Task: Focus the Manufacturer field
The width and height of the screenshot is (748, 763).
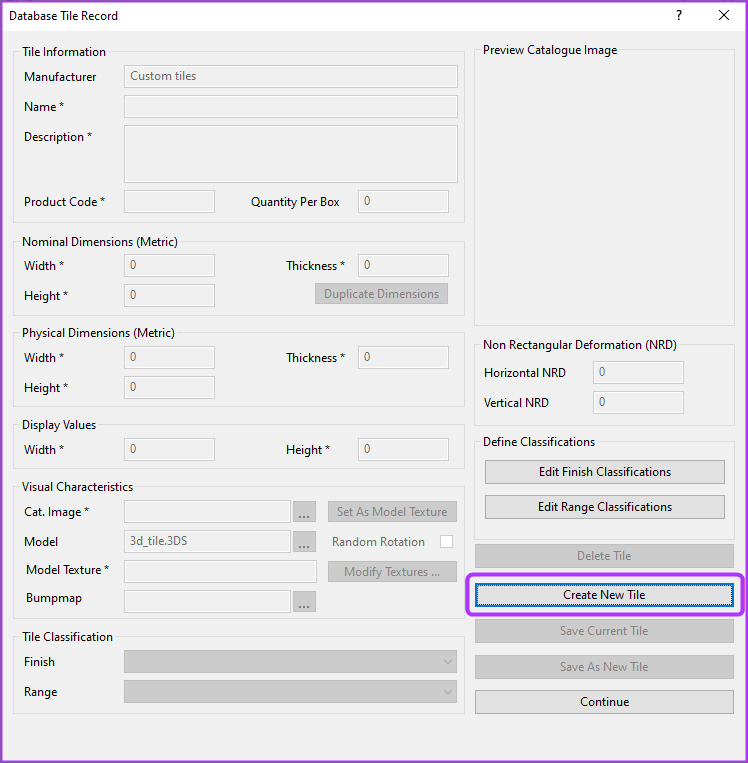Action: point(291,76)
